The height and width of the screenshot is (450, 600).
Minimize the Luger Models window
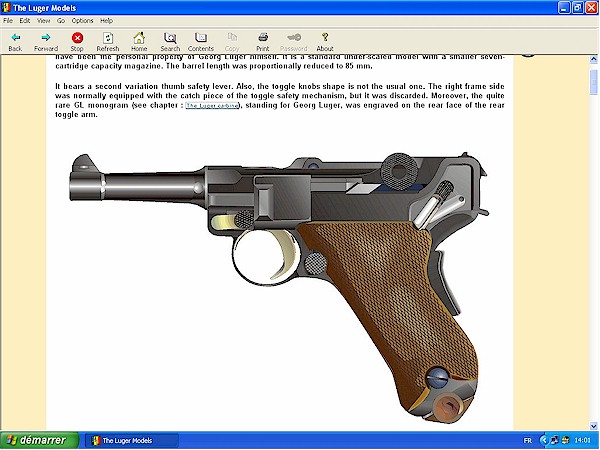click(564, 8)
